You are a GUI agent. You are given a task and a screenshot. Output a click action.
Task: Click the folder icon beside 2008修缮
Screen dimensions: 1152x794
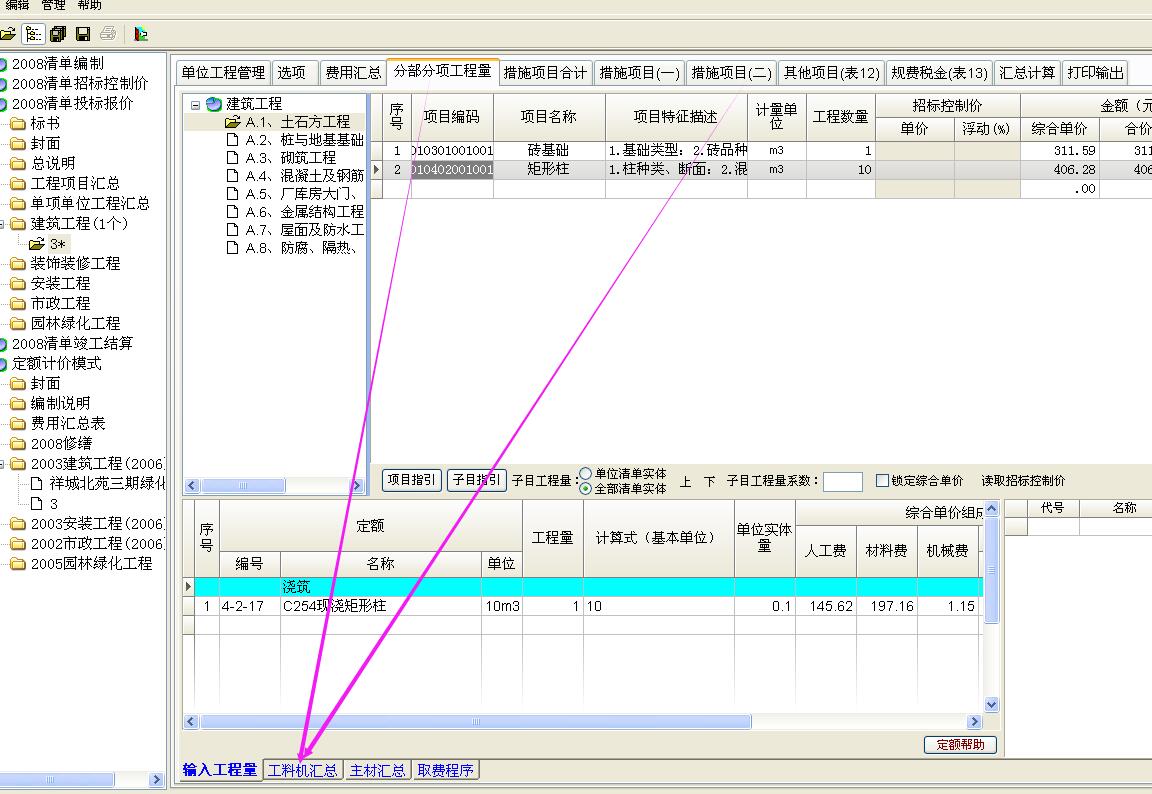coord(18,444)
